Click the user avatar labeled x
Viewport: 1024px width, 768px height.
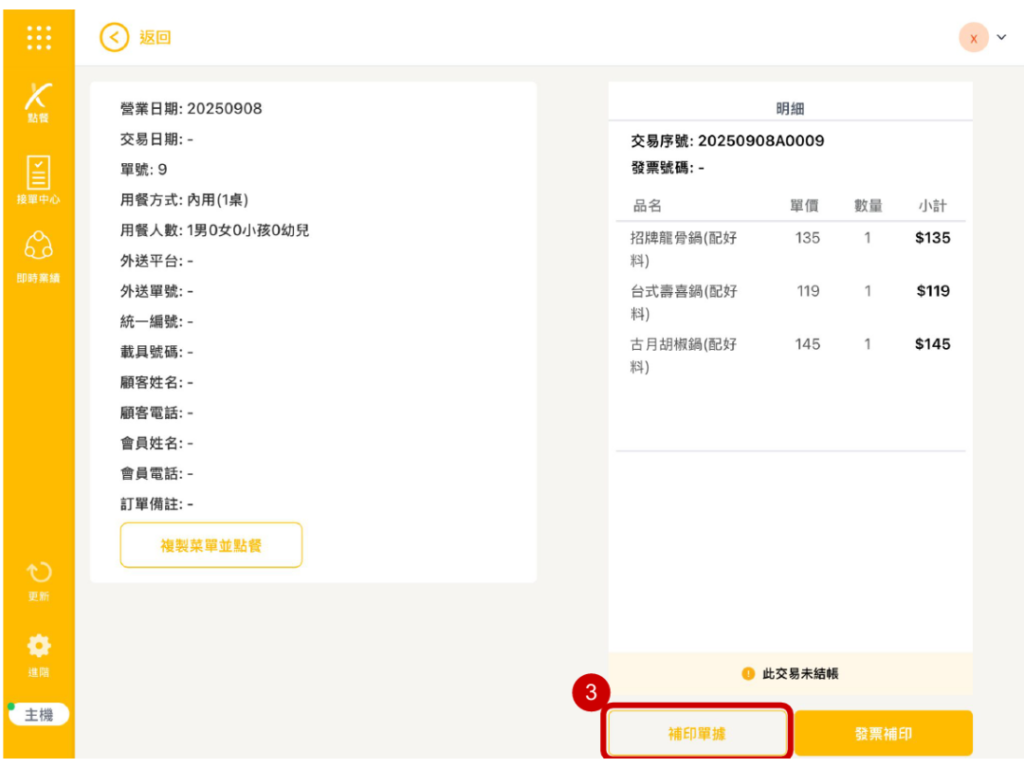[973, 38]
